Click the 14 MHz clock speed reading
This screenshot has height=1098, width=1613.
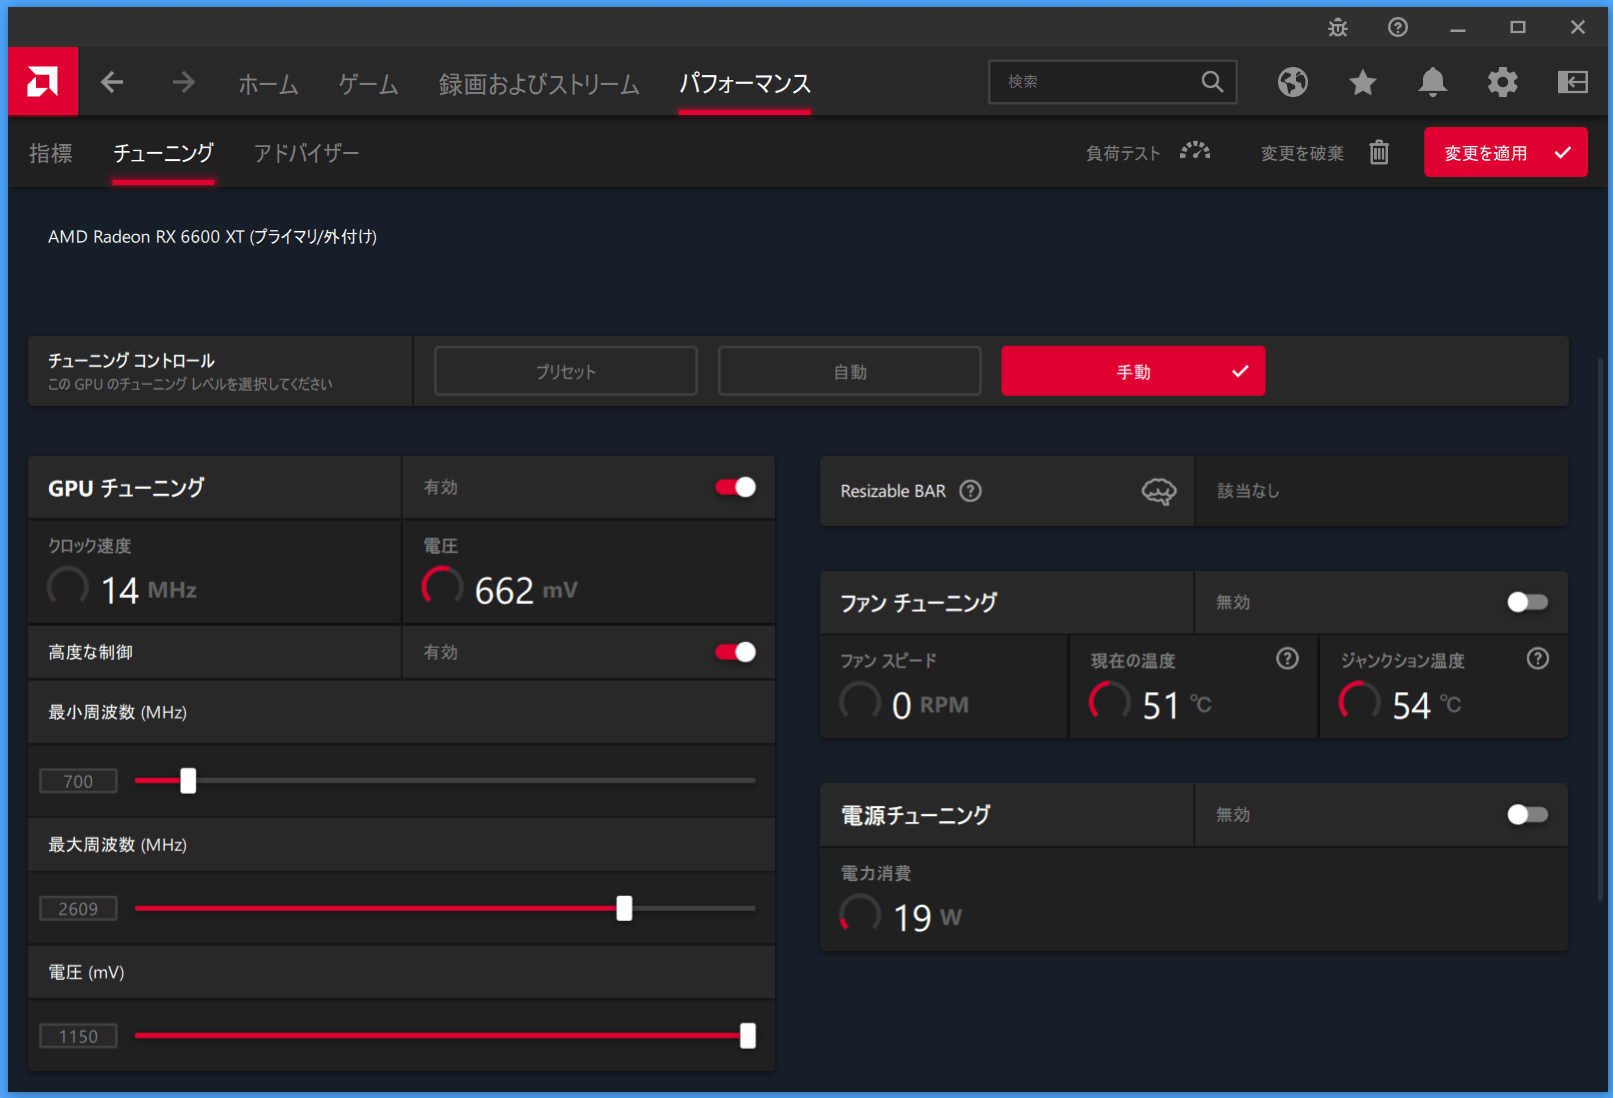(149, 590)
